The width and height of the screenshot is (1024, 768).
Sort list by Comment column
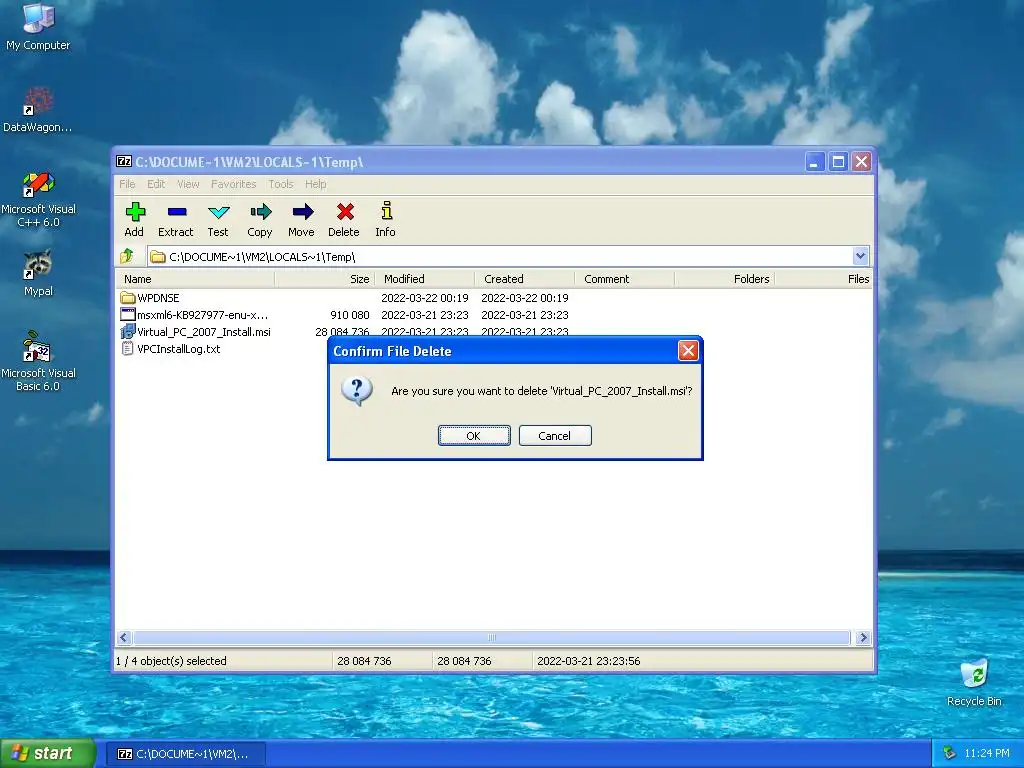625,279
